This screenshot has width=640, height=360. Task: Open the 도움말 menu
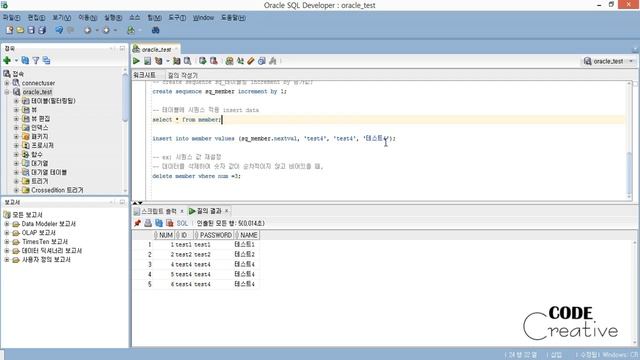(233, 18)
